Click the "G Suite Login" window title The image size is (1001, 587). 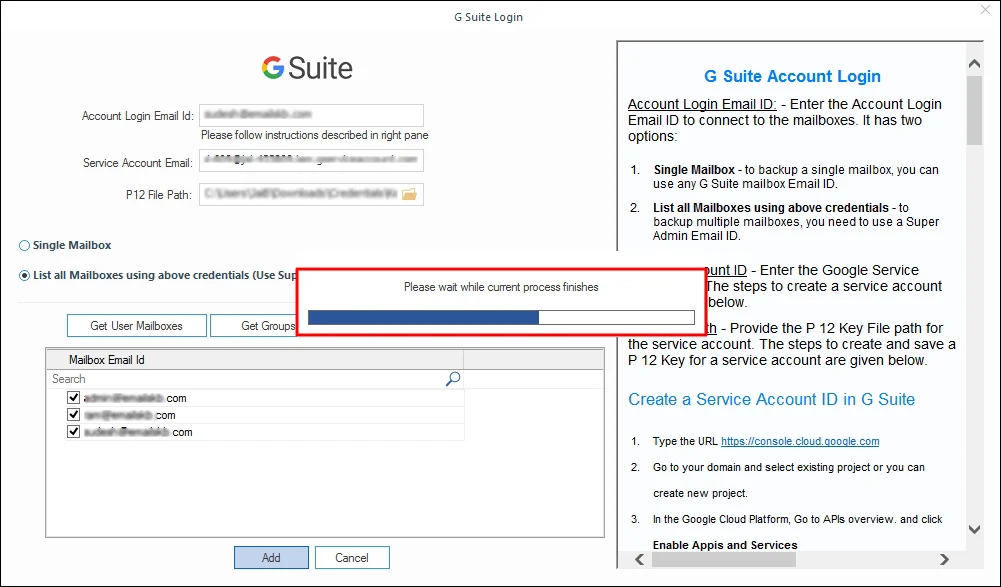pos(488,17)
